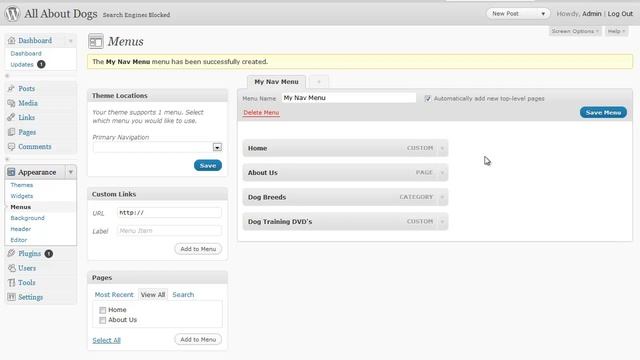Click the Plugins update count badge

pos(49,254)
